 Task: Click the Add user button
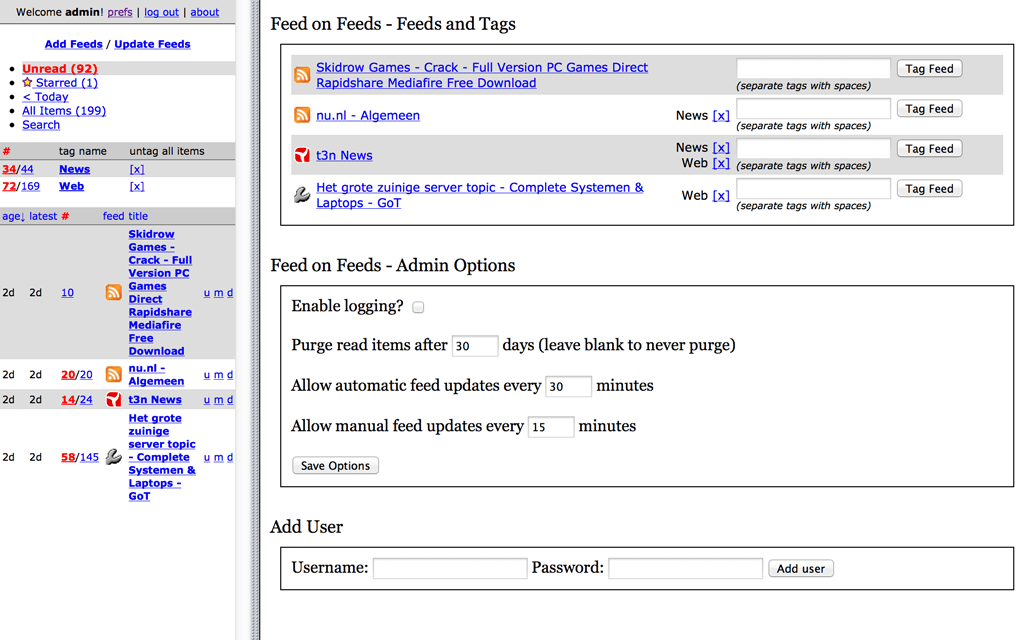point(800,568)
